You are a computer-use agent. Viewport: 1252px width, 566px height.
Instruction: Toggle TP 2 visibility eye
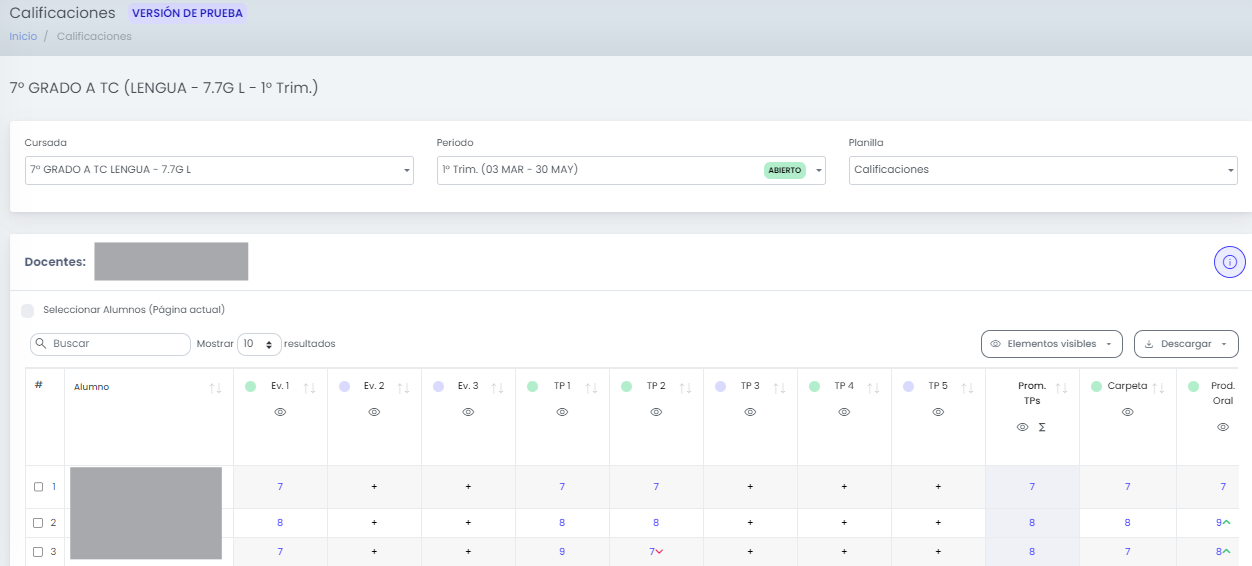point(656,412)
